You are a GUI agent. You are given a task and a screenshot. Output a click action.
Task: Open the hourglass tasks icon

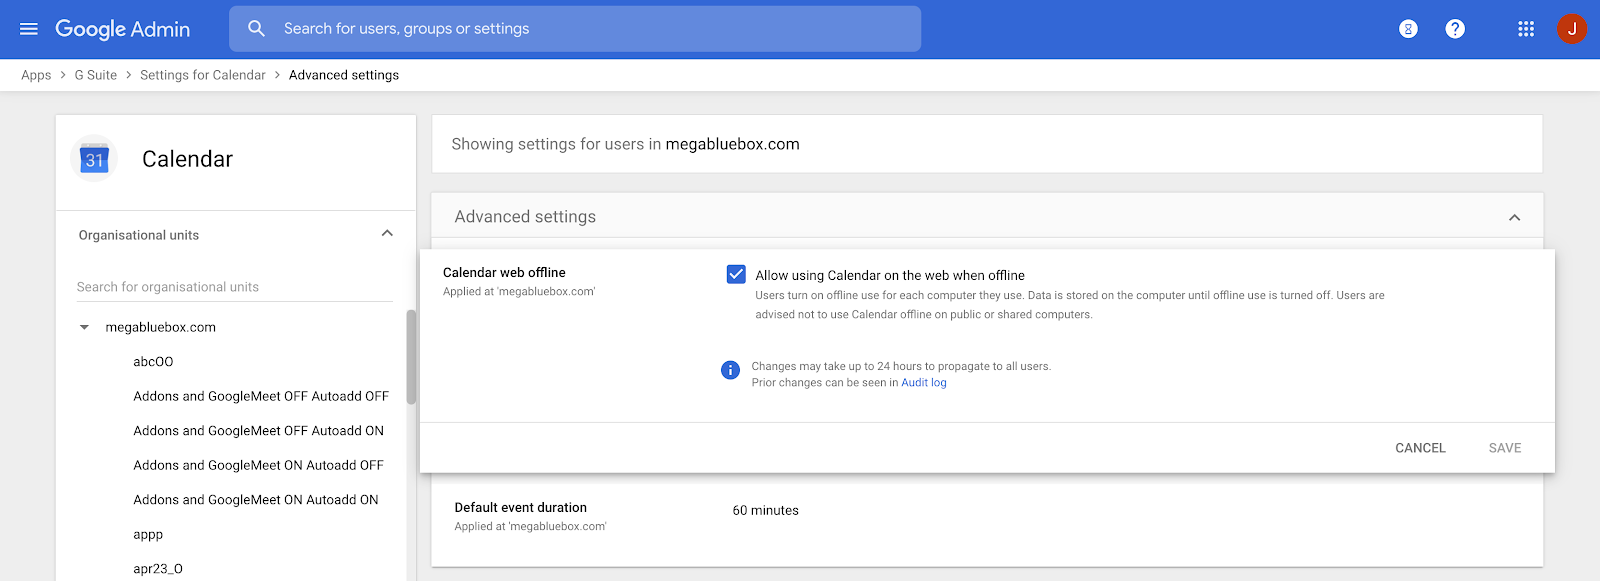point(1408,29)
